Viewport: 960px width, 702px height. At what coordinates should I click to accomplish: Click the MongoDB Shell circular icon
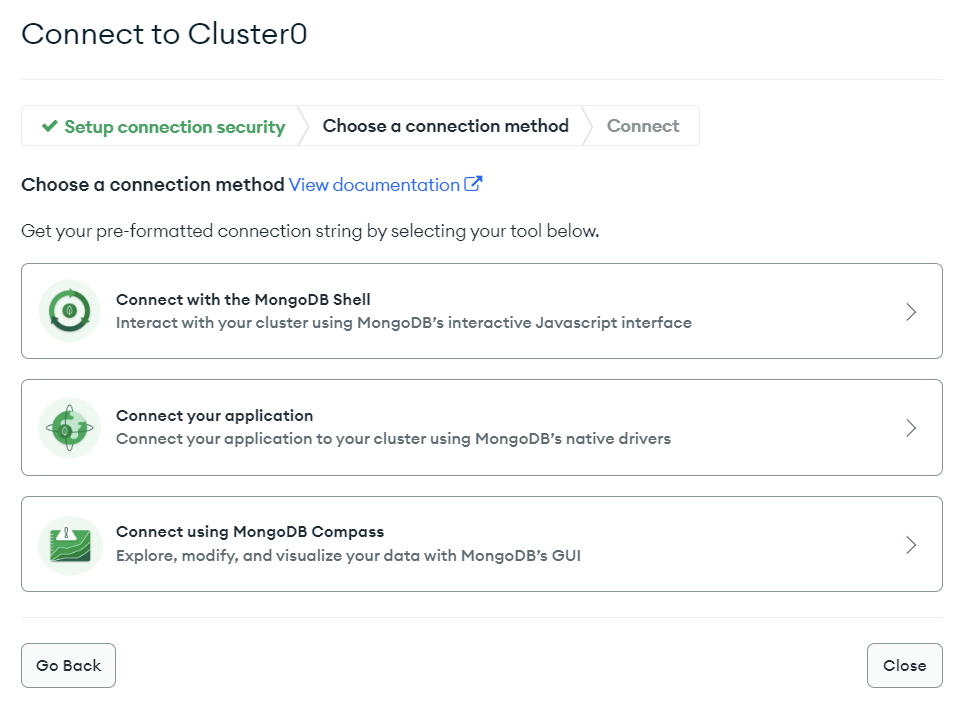coord(70,311)
